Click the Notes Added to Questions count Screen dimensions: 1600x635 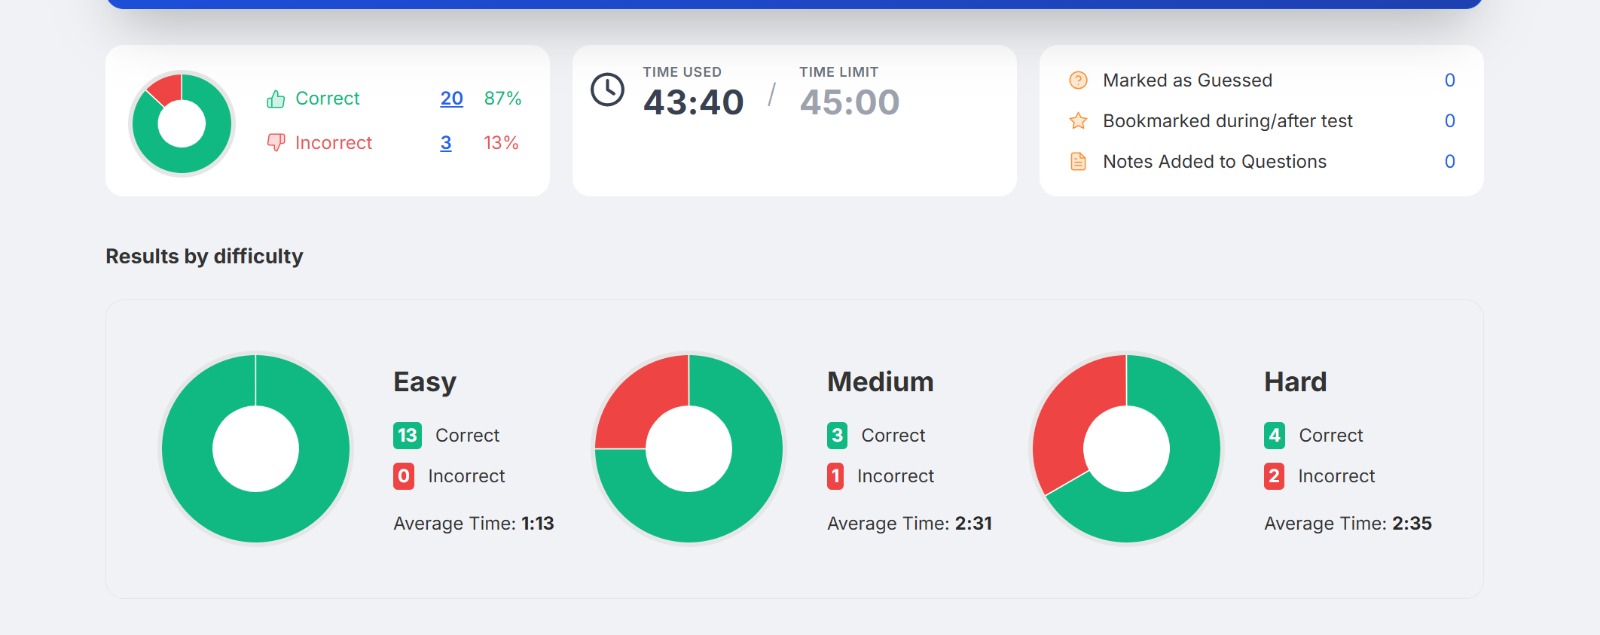click(x=1450, y=162)
